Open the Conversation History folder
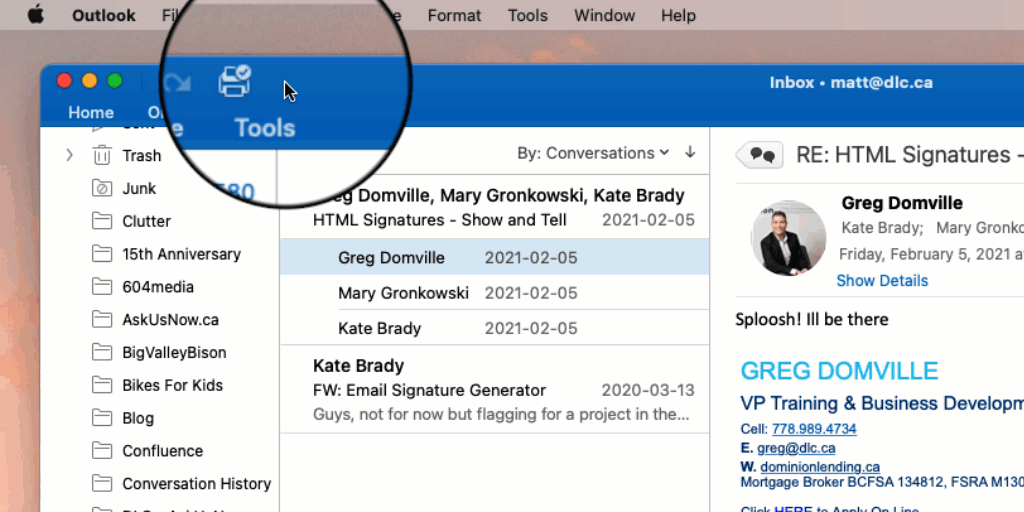The height and width of the screenshot is (512, 1024). pyautogui.click(x=197, y=484)
